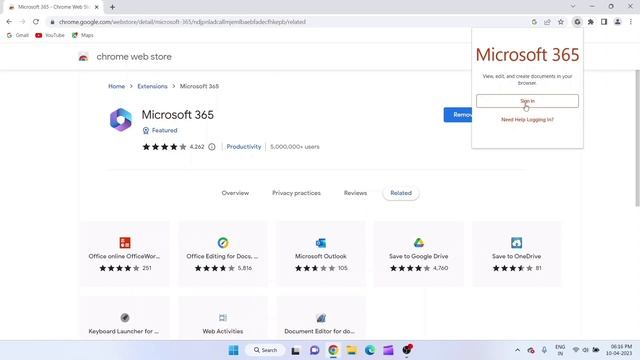Click the browser forward arrow
This screenshot has height=360, width=640.
tap(22, 22)
